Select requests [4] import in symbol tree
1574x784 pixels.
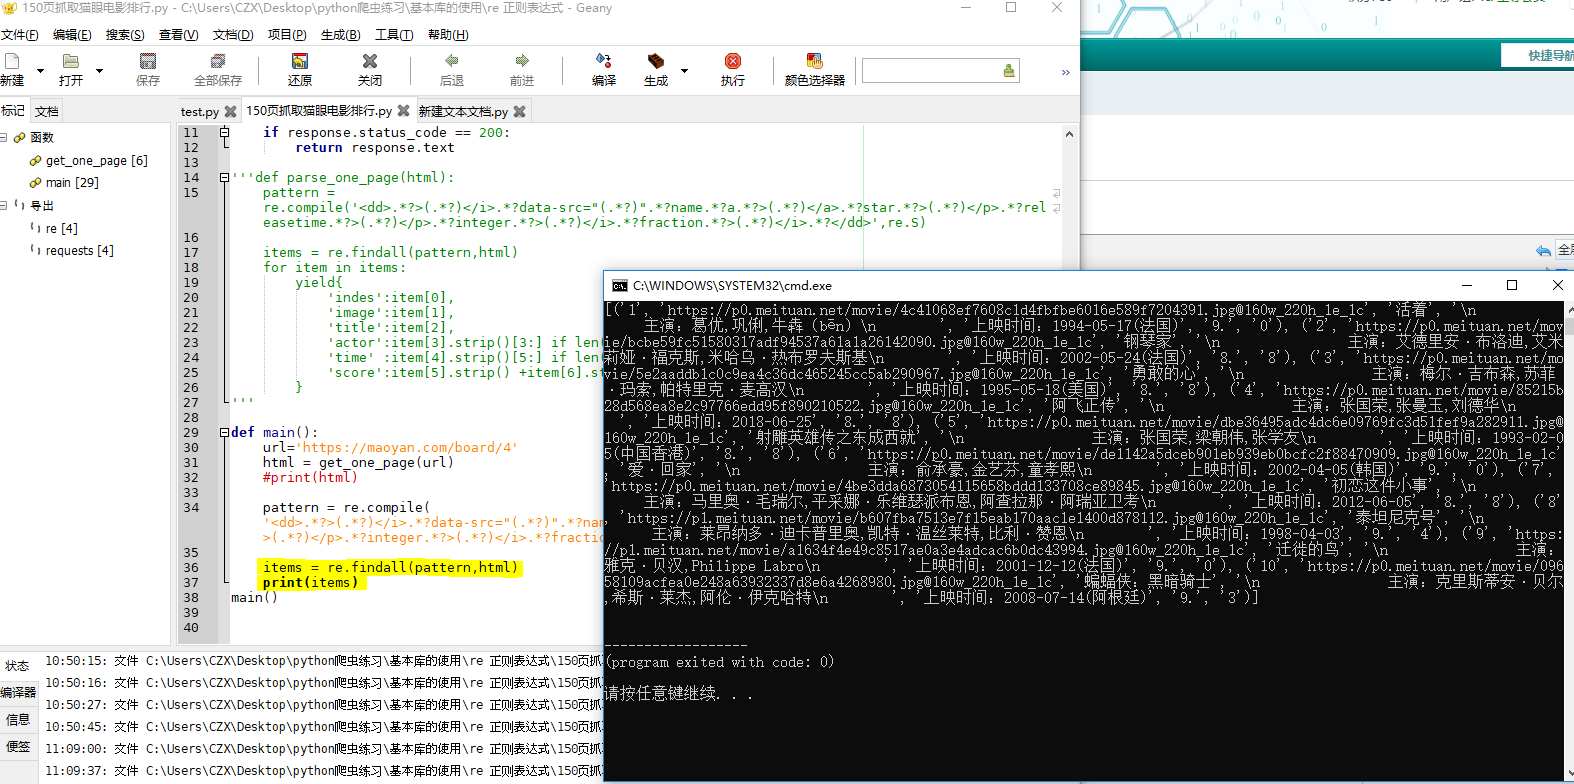pyautogui.click(x=79, y=251)
